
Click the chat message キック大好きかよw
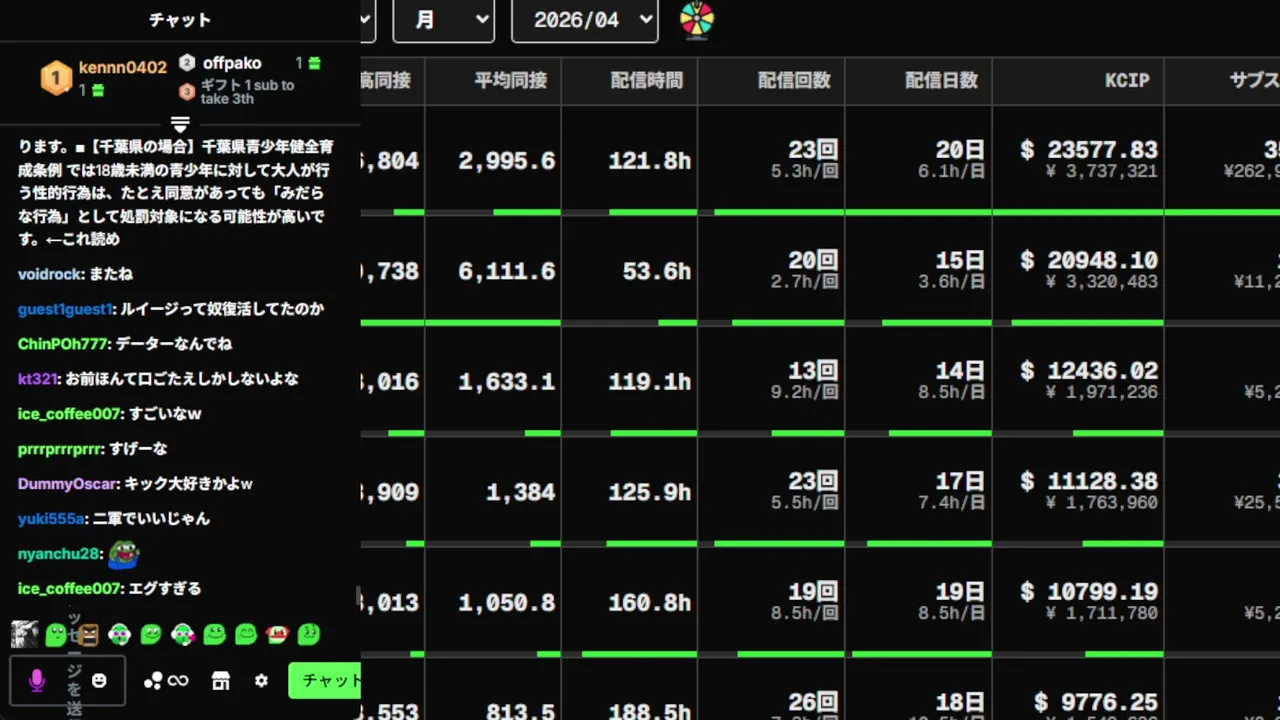coord(188,484)
